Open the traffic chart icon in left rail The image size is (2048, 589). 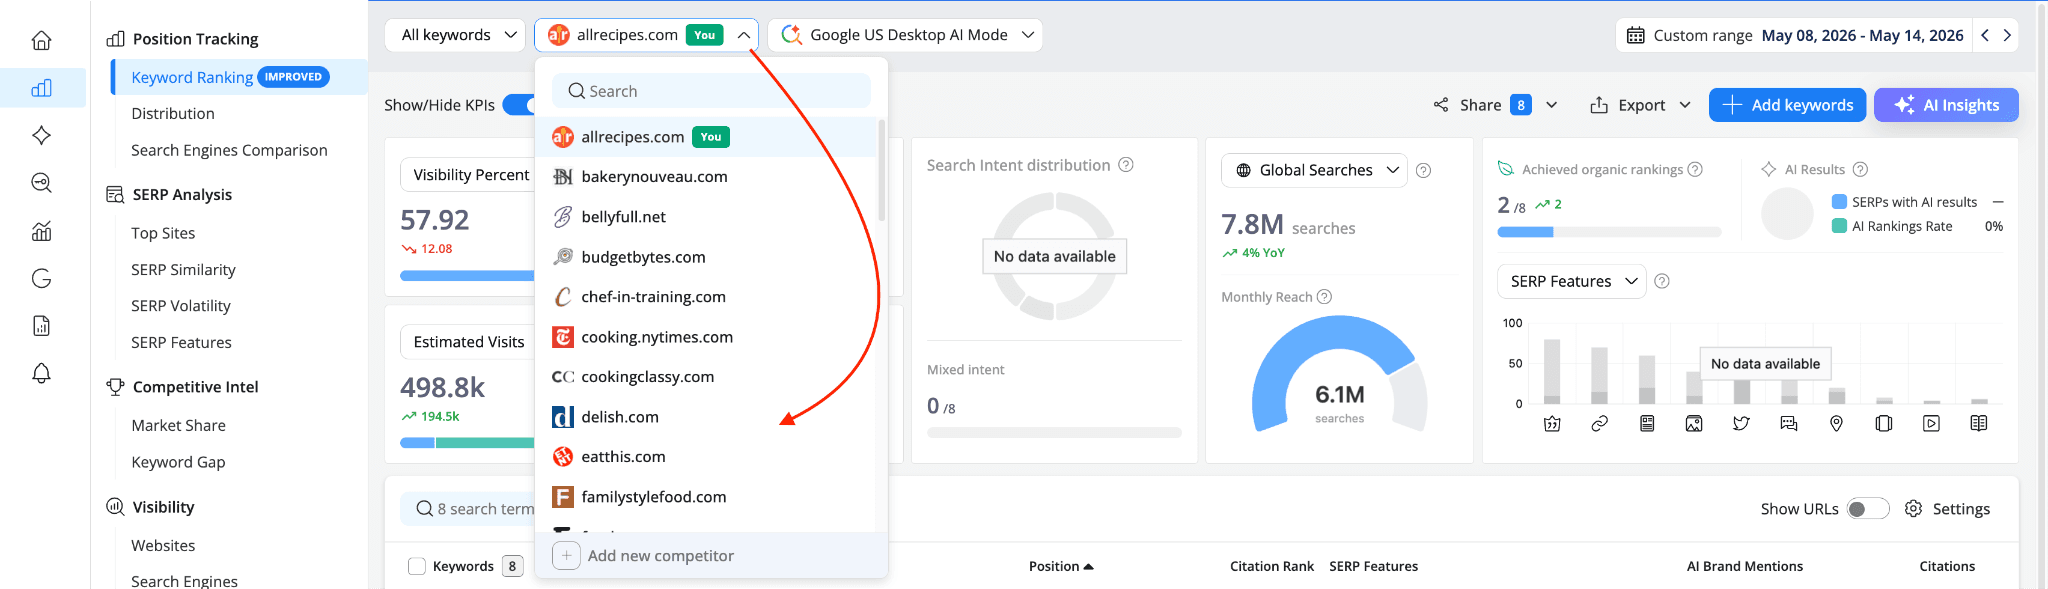coord(41,231)
